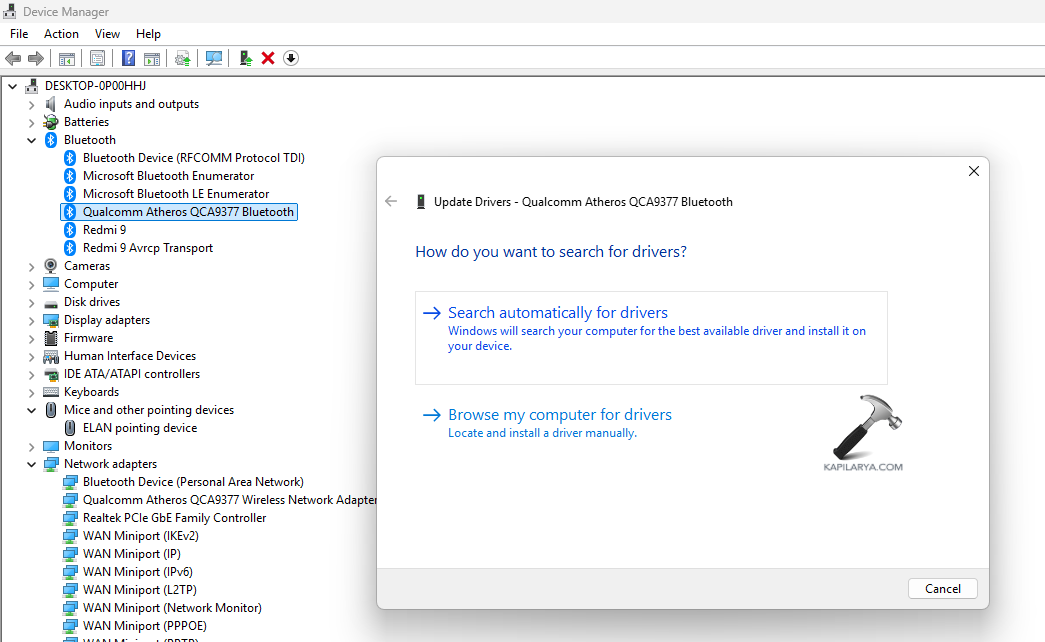Expand the Keyboards category
Image resolution: width=1045 pixels, height=642 pixels.
coord(31,393)
